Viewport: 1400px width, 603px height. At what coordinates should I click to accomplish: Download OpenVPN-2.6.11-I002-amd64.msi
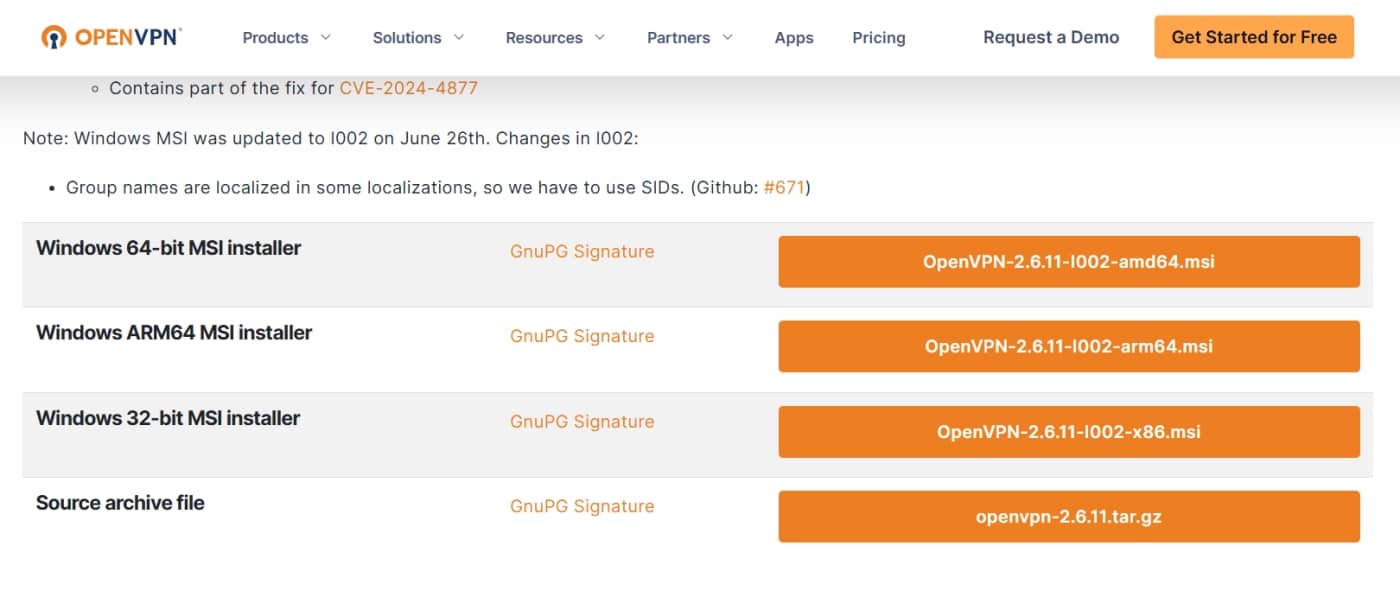[x=1069, y=262]
